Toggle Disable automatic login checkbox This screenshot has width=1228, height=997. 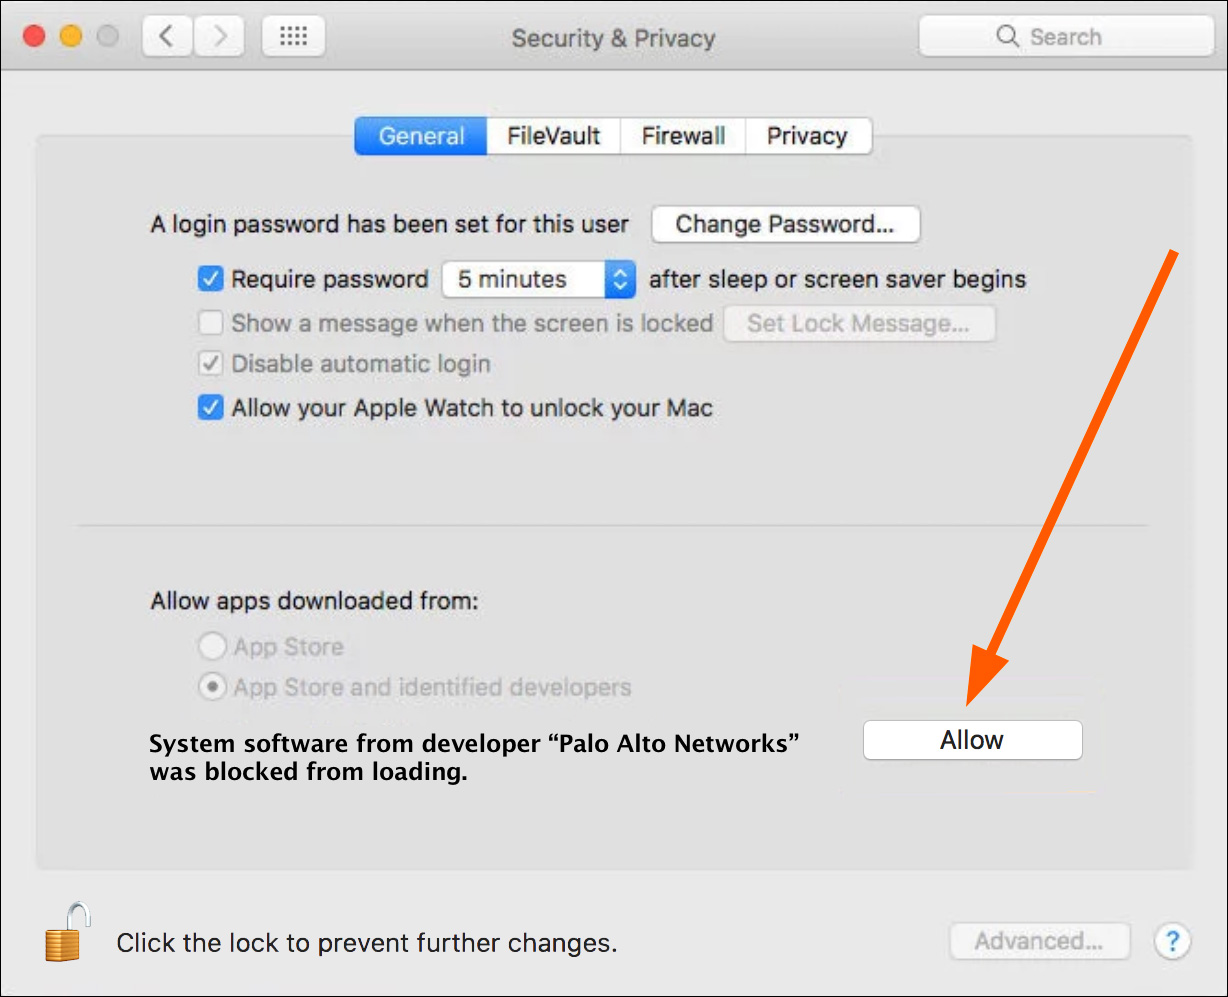[210, 364]
